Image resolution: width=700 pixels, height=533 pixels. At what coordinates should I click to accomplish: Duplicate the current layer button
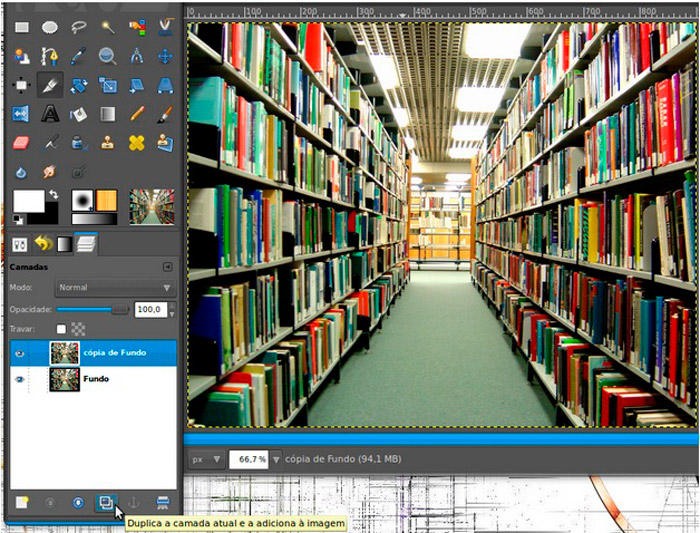tap(106, 503)
